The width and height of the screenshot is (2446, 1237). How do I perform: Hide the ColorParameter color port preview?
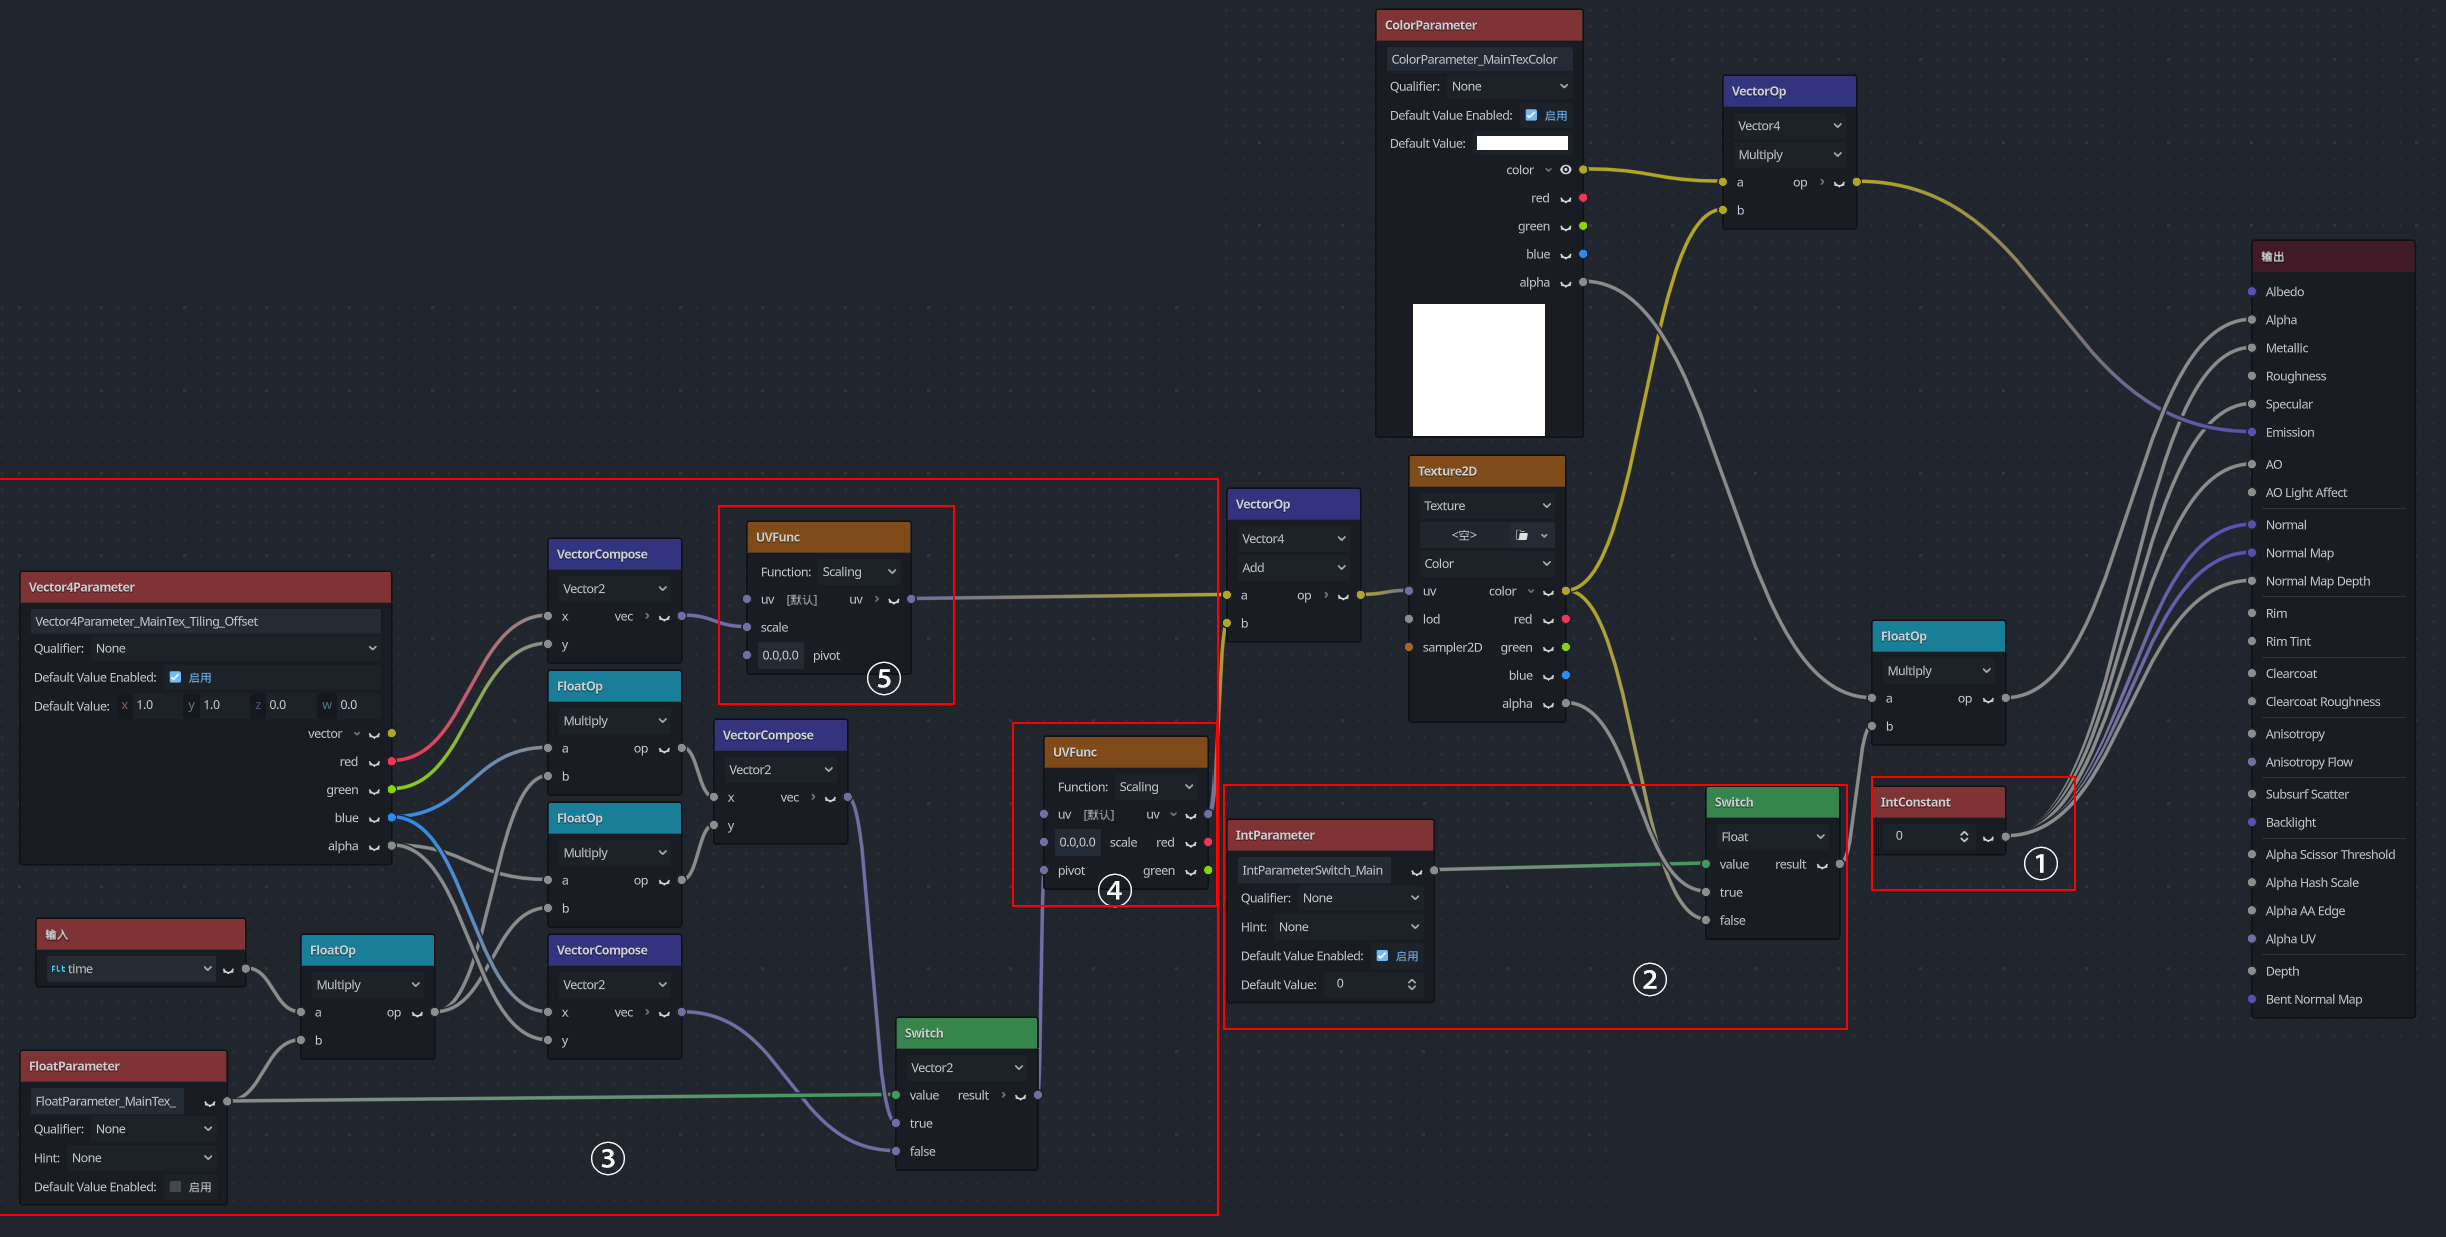click(x=1565, y=170)
